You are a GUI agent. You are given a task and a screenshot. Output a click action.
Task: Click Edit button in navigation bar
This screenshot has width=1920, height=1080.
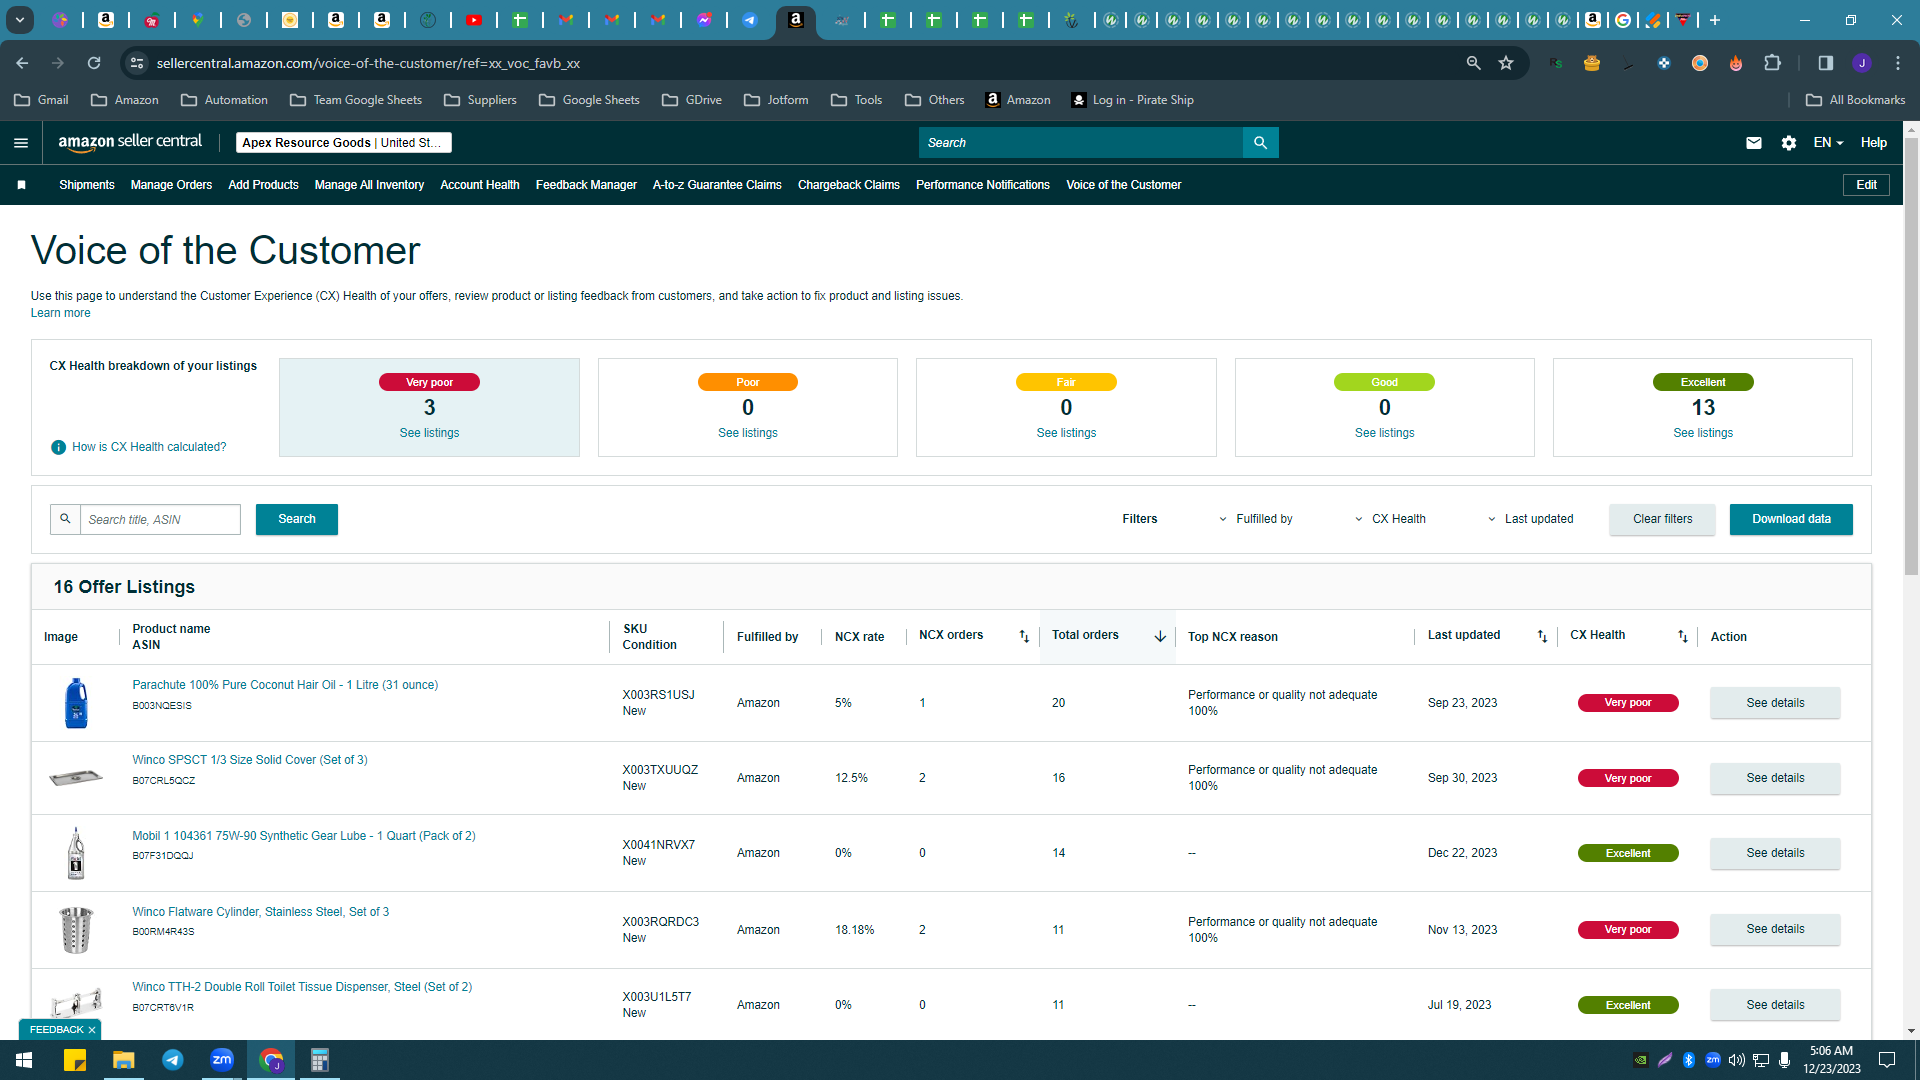point(1866,185)
